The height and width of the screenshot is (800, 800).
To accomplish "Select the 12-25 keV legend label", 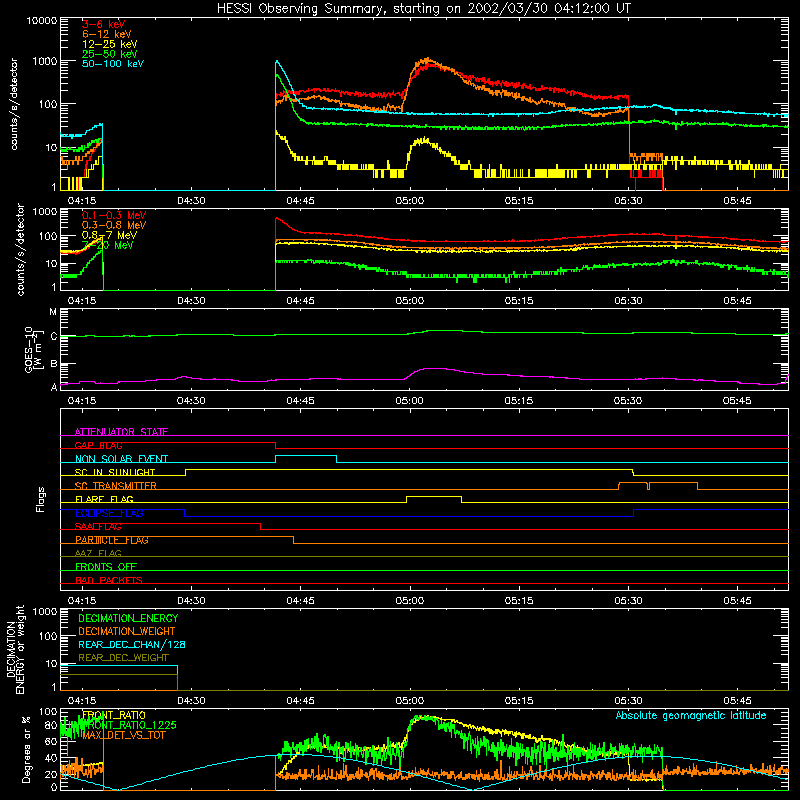I will [x=110, y=44].
